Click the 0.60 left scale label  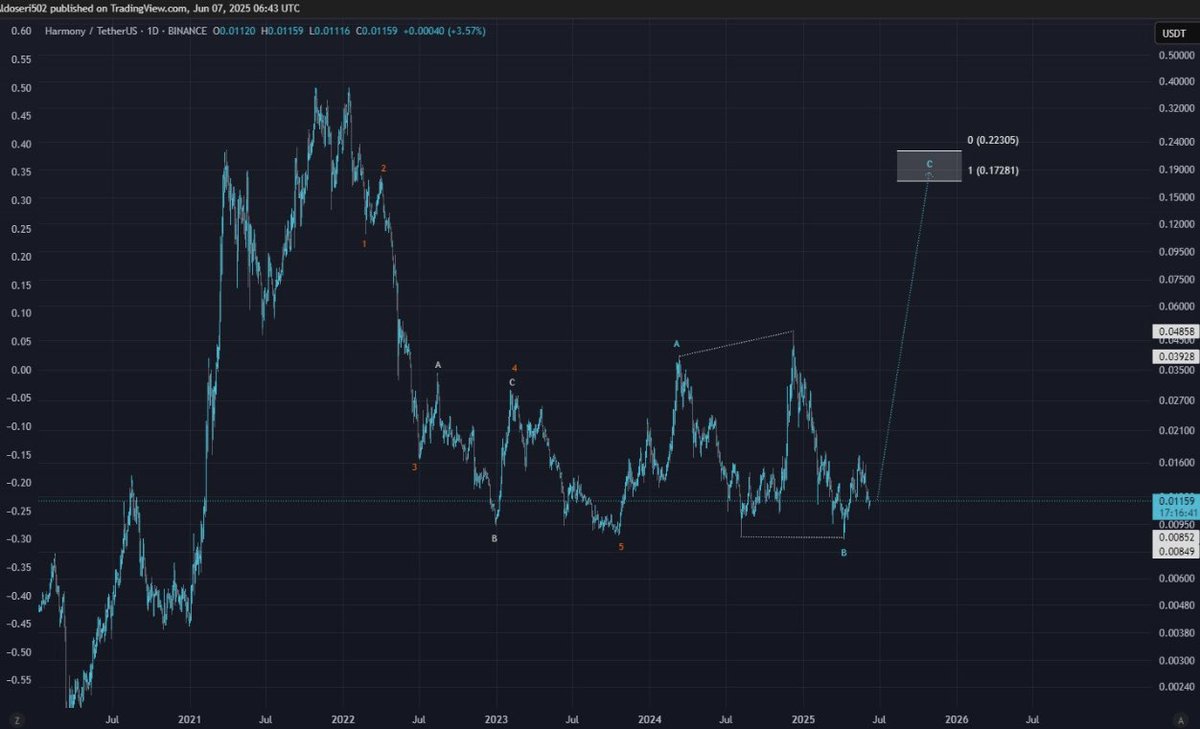(x=23, y=31)
